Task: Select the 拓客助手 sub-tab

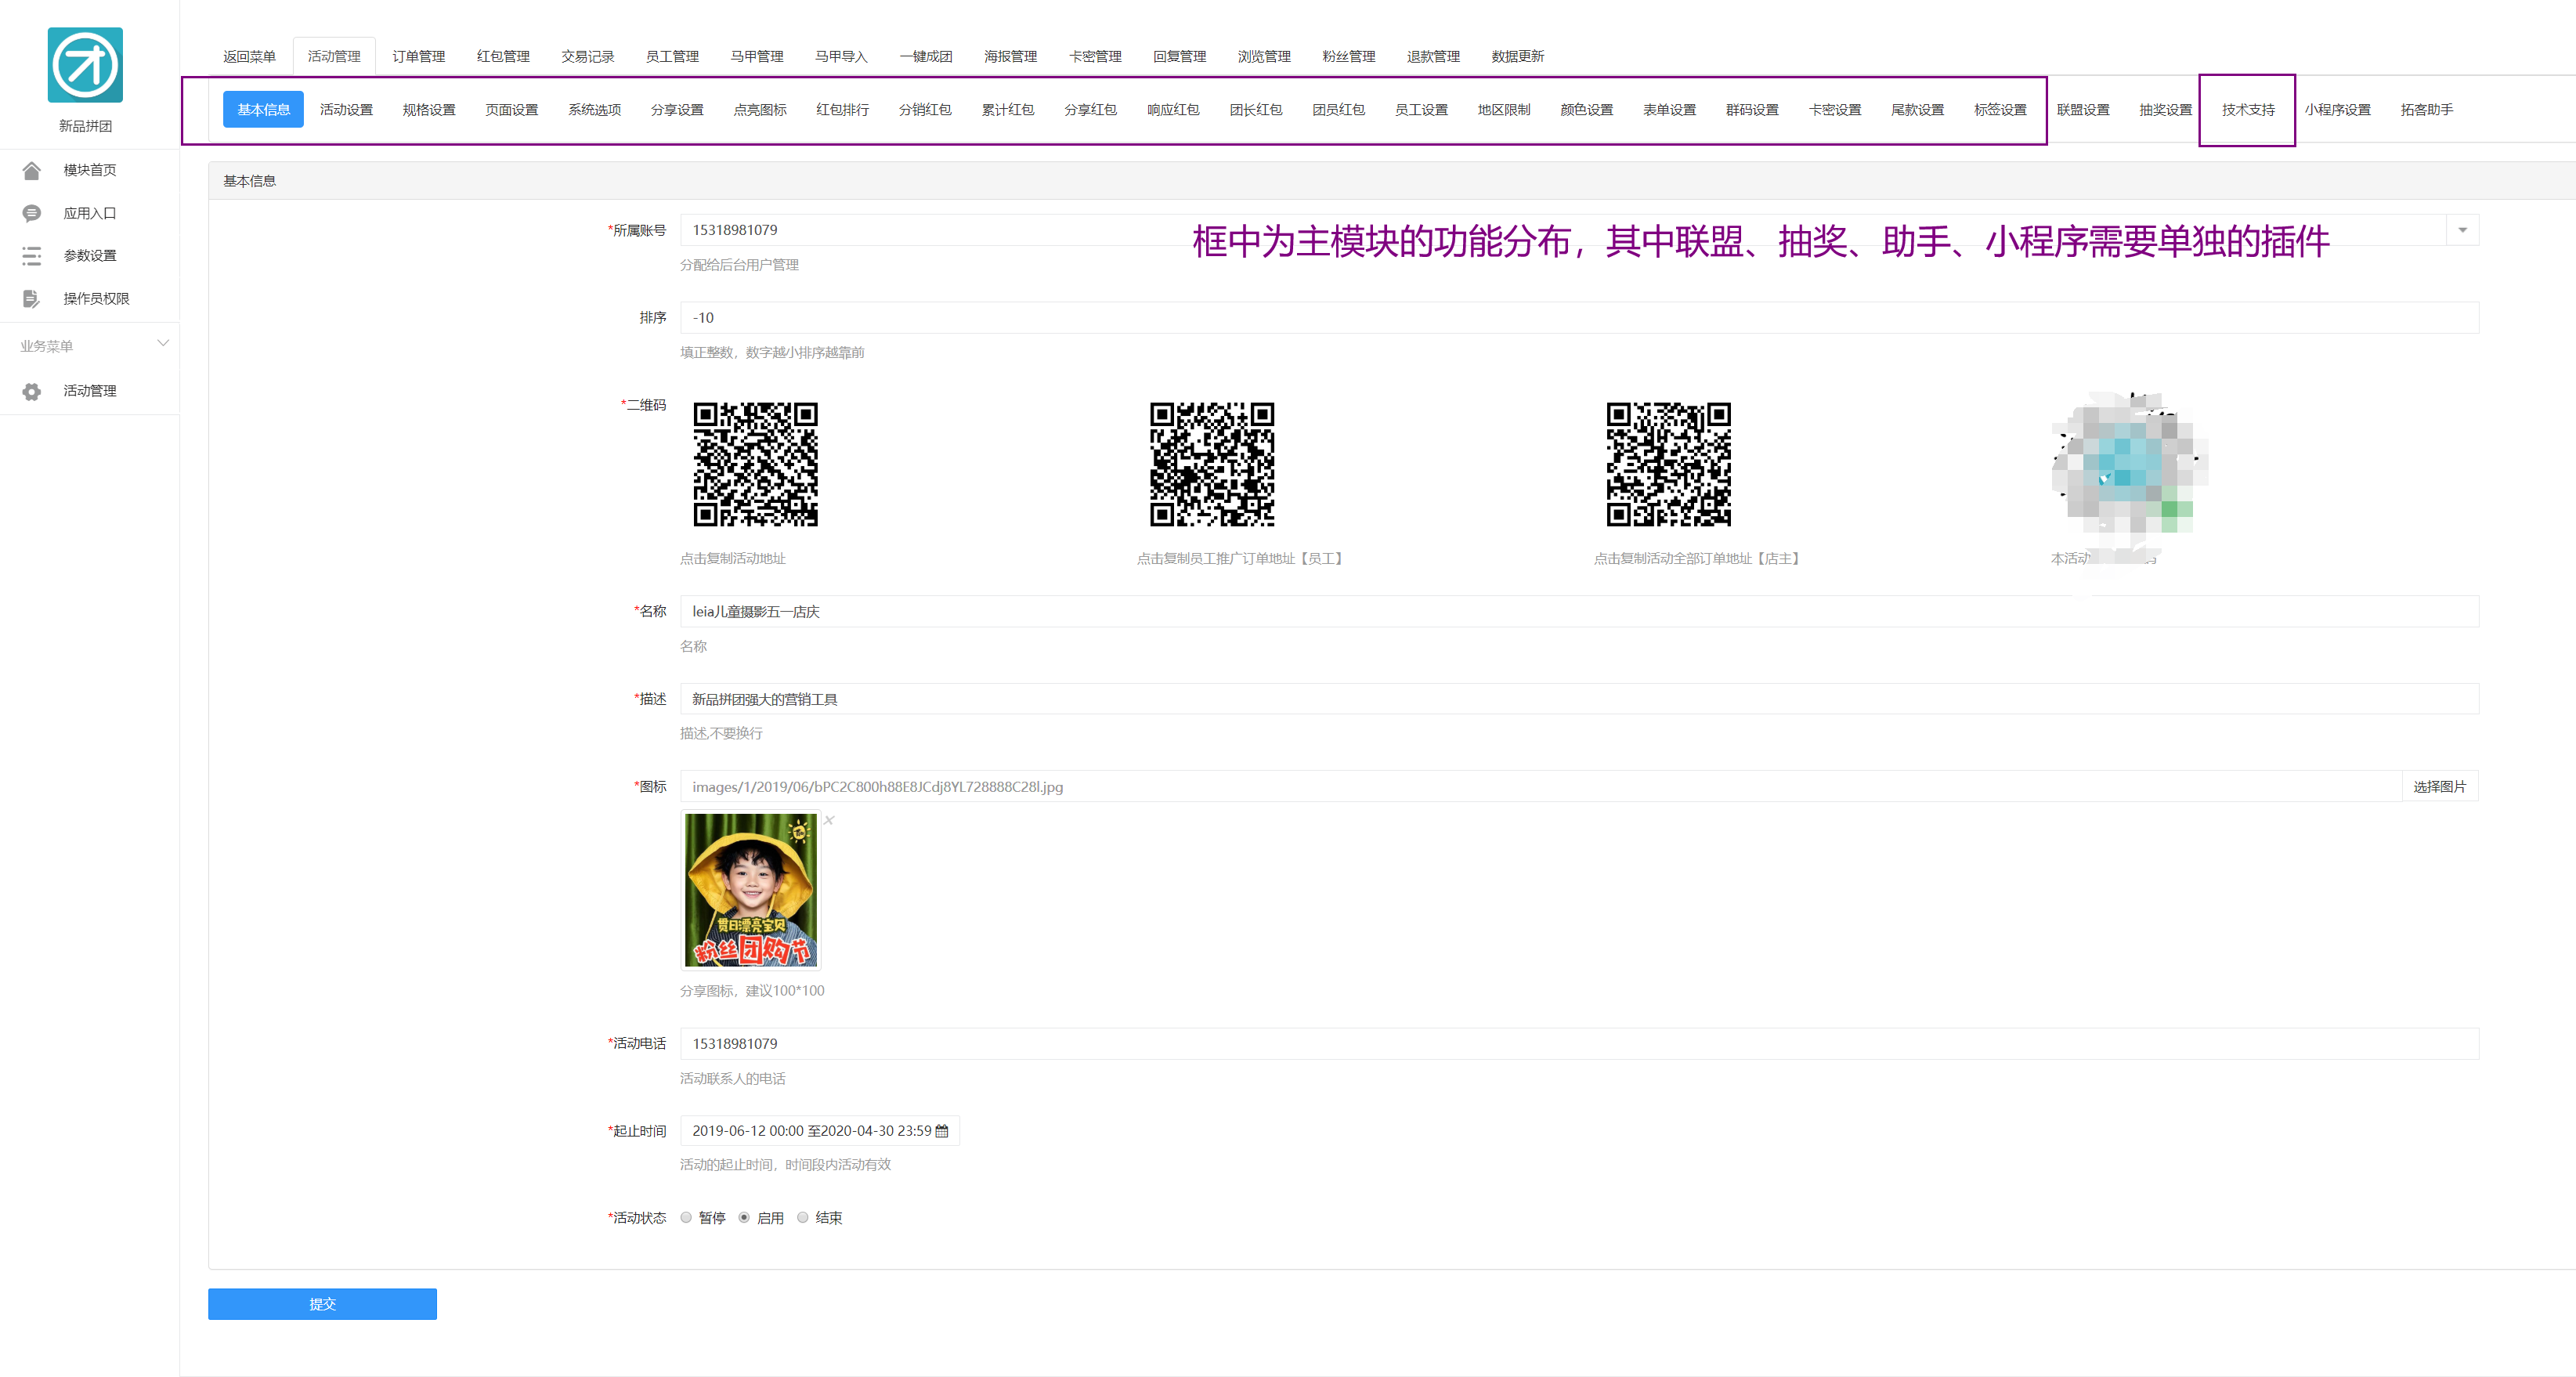Action: point(2427,109)
